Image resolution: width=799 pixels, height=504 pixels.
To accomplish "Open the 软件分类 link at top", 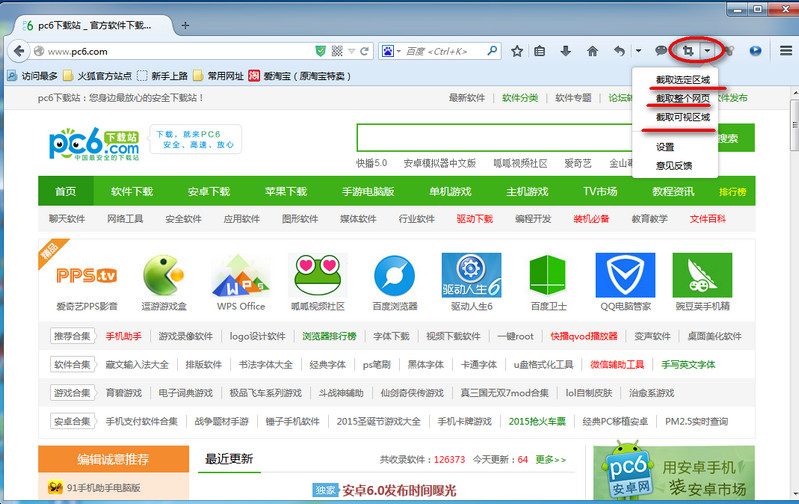I will pos(520,98).
